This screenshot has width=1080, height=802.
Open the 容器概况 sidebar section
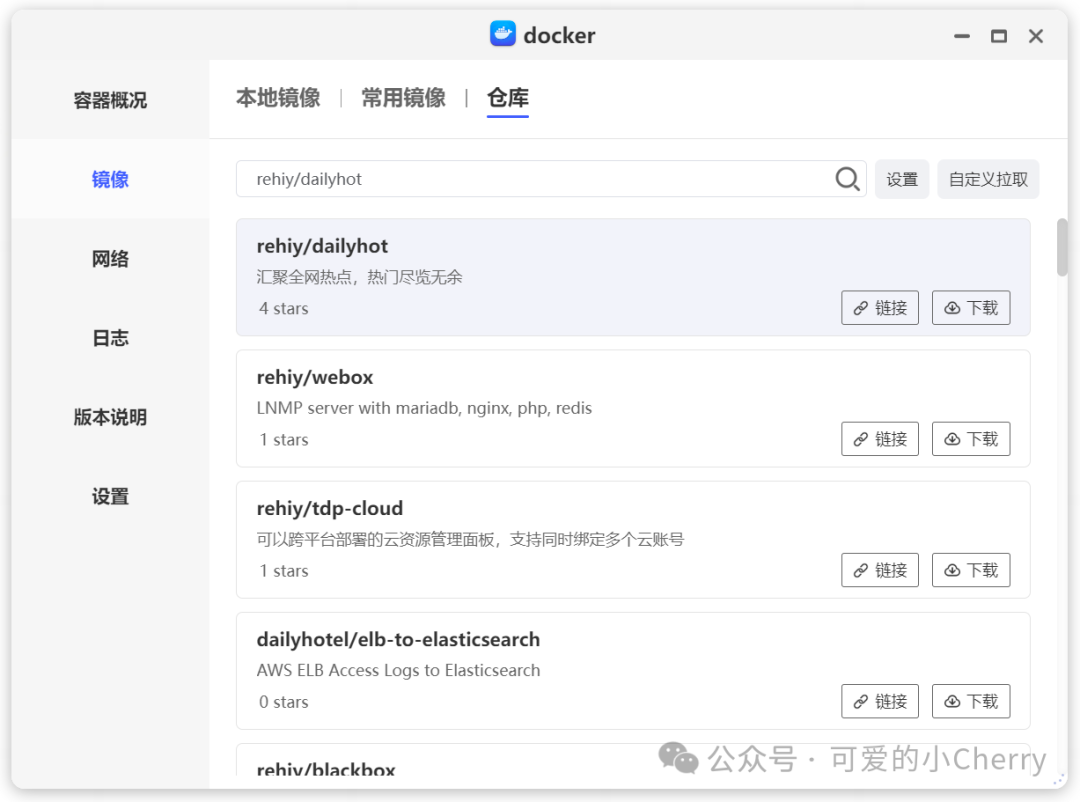point(110,101)
